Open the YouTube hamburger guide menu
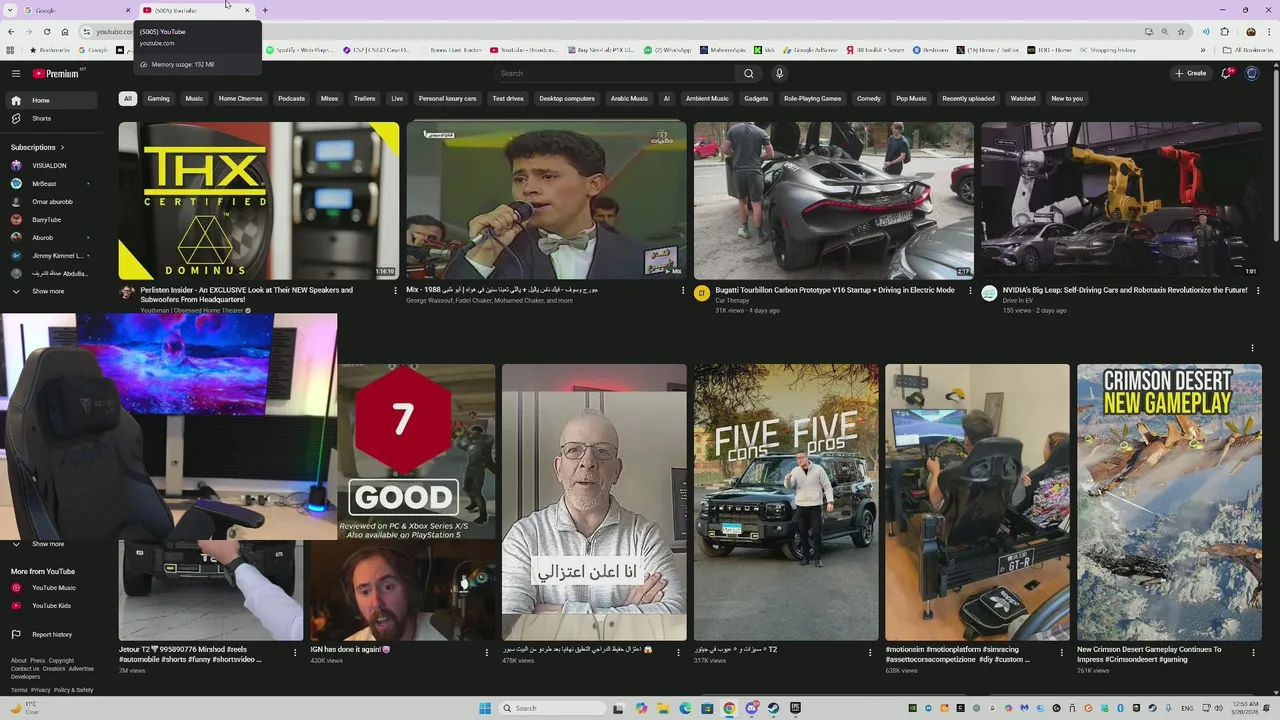This screenshot has height=720, width=1280. 16,73
